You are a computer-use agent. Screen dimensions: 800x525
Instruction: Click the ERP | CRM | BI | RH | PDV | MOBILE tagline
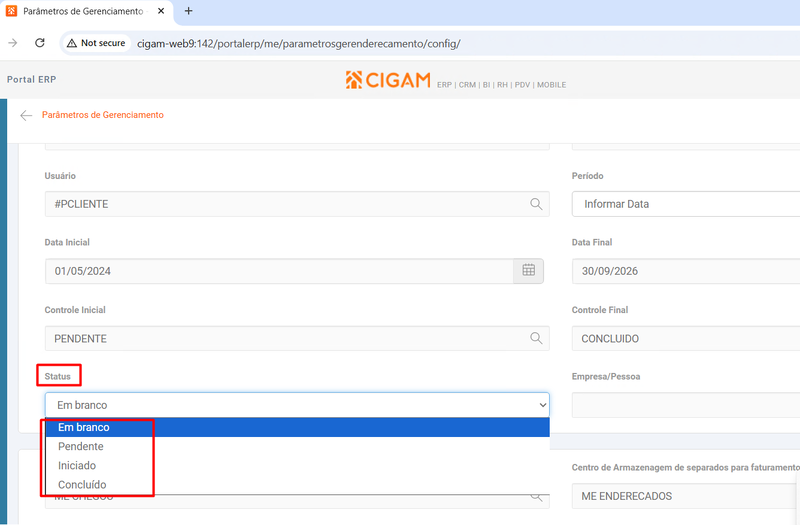pos(502,85)
